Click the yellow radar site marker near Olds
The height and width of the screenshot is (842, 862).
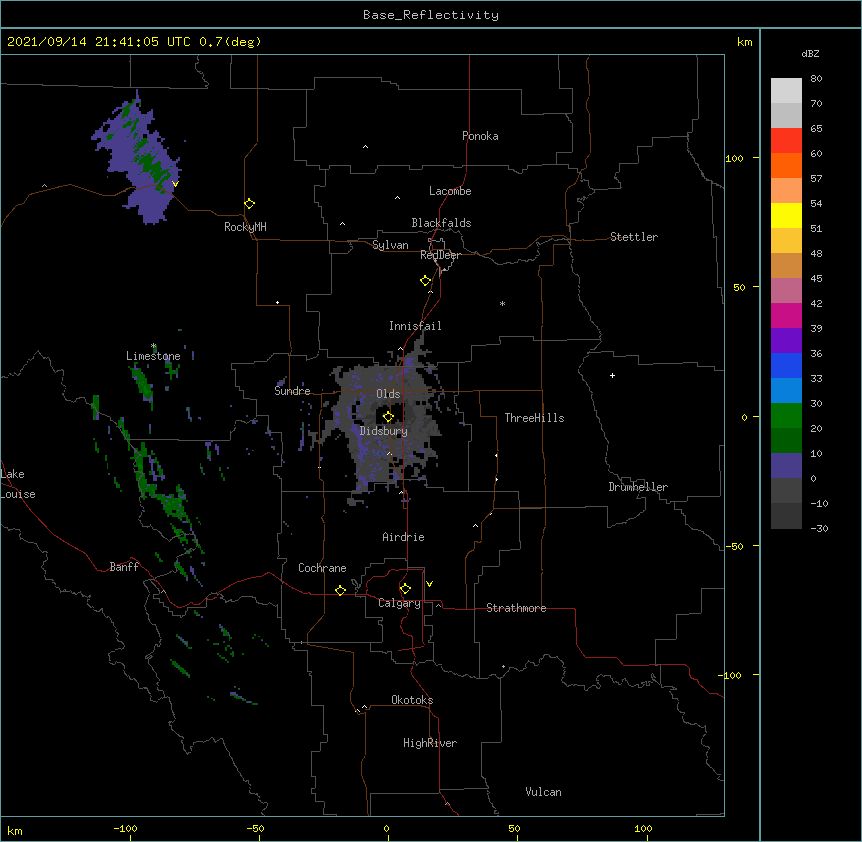388,416
